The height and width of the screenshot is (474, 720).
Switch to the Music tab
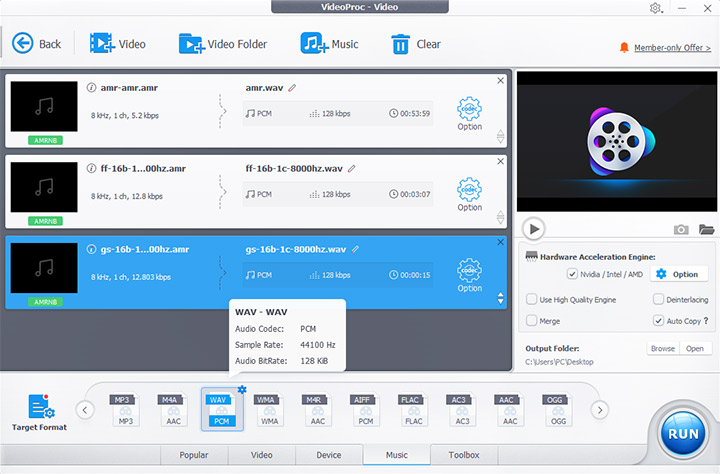397,455
